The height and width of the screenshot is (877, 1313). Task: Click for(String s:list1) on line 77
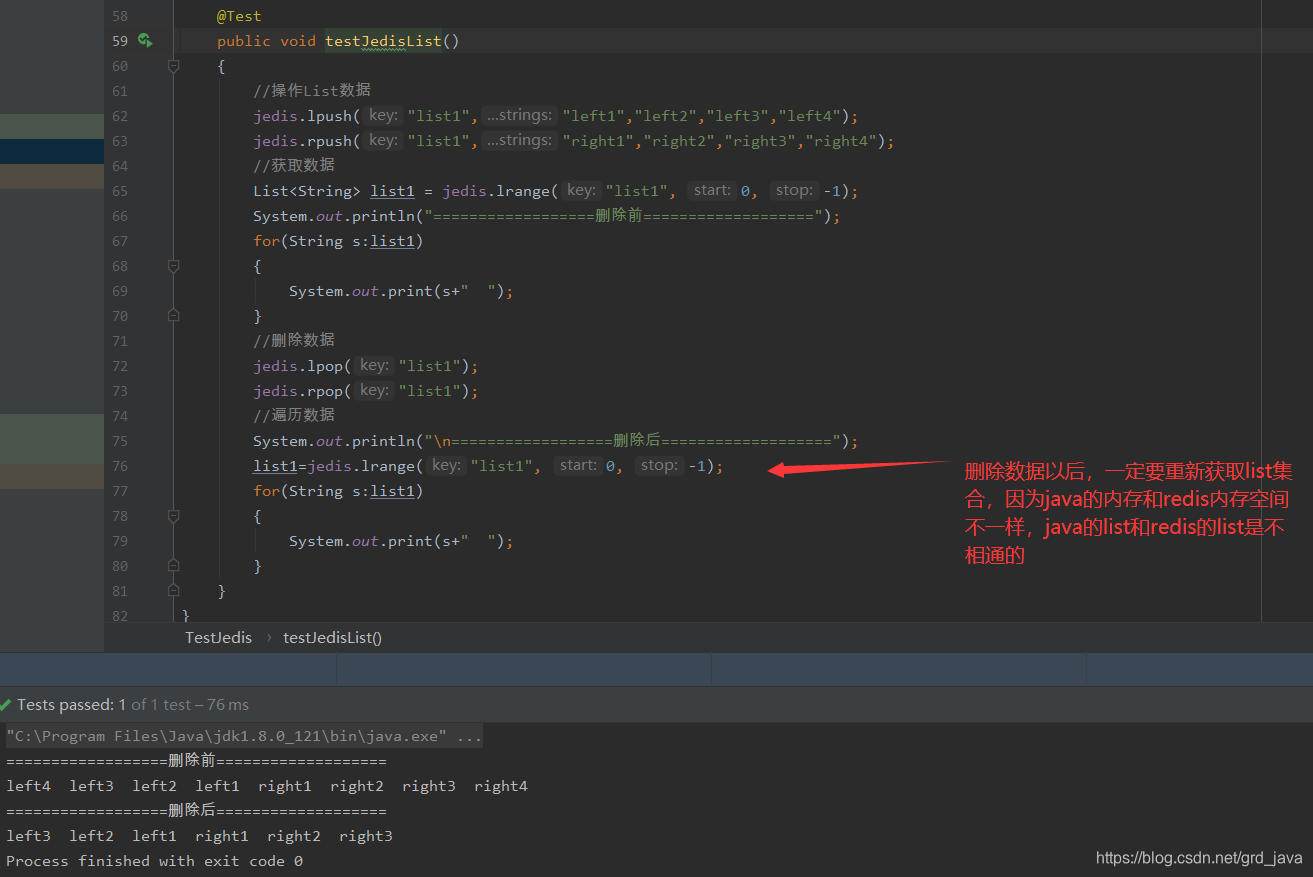[338, 491]
